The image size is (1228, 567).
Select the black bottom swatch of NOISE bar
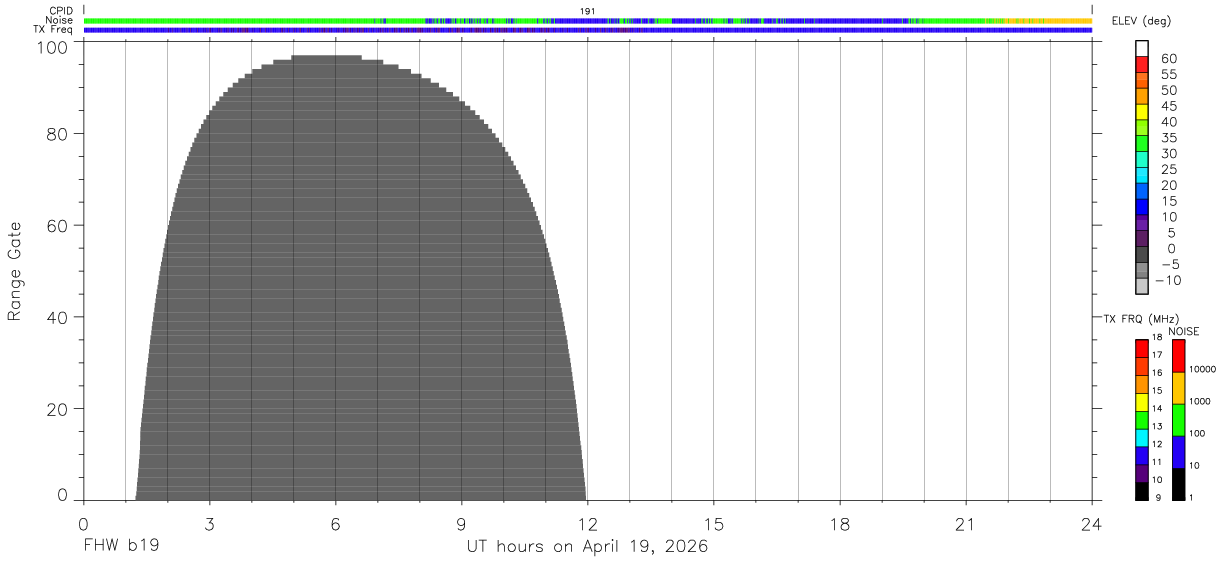pos(1178,484)
